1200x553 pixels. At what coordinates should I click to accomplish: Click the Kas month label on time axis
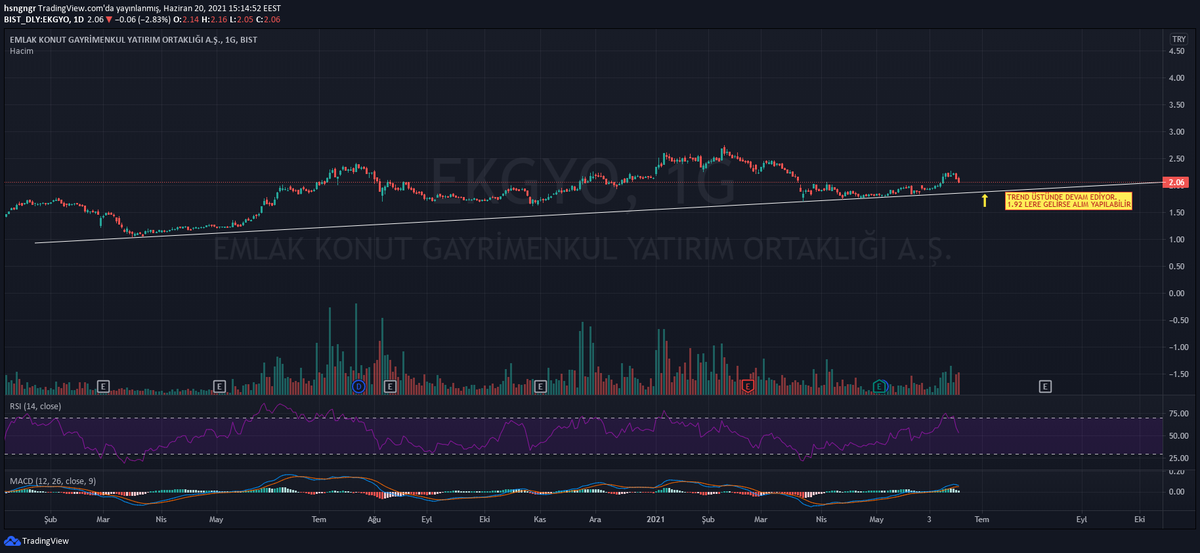tap(540, 520)
